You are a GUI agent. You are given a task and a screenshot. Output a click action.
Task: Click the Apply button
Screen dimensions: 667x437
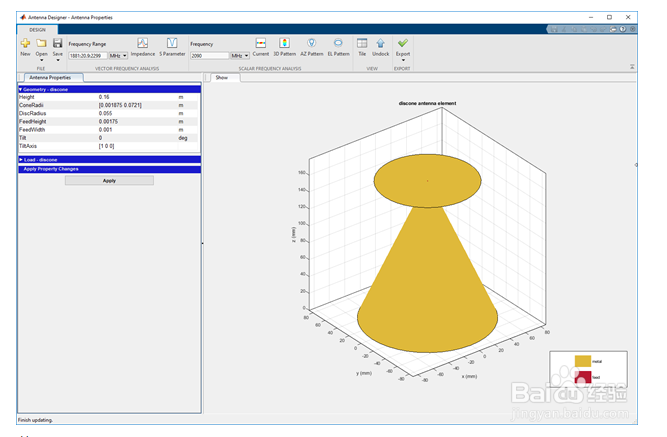click(x=109, y=180)
